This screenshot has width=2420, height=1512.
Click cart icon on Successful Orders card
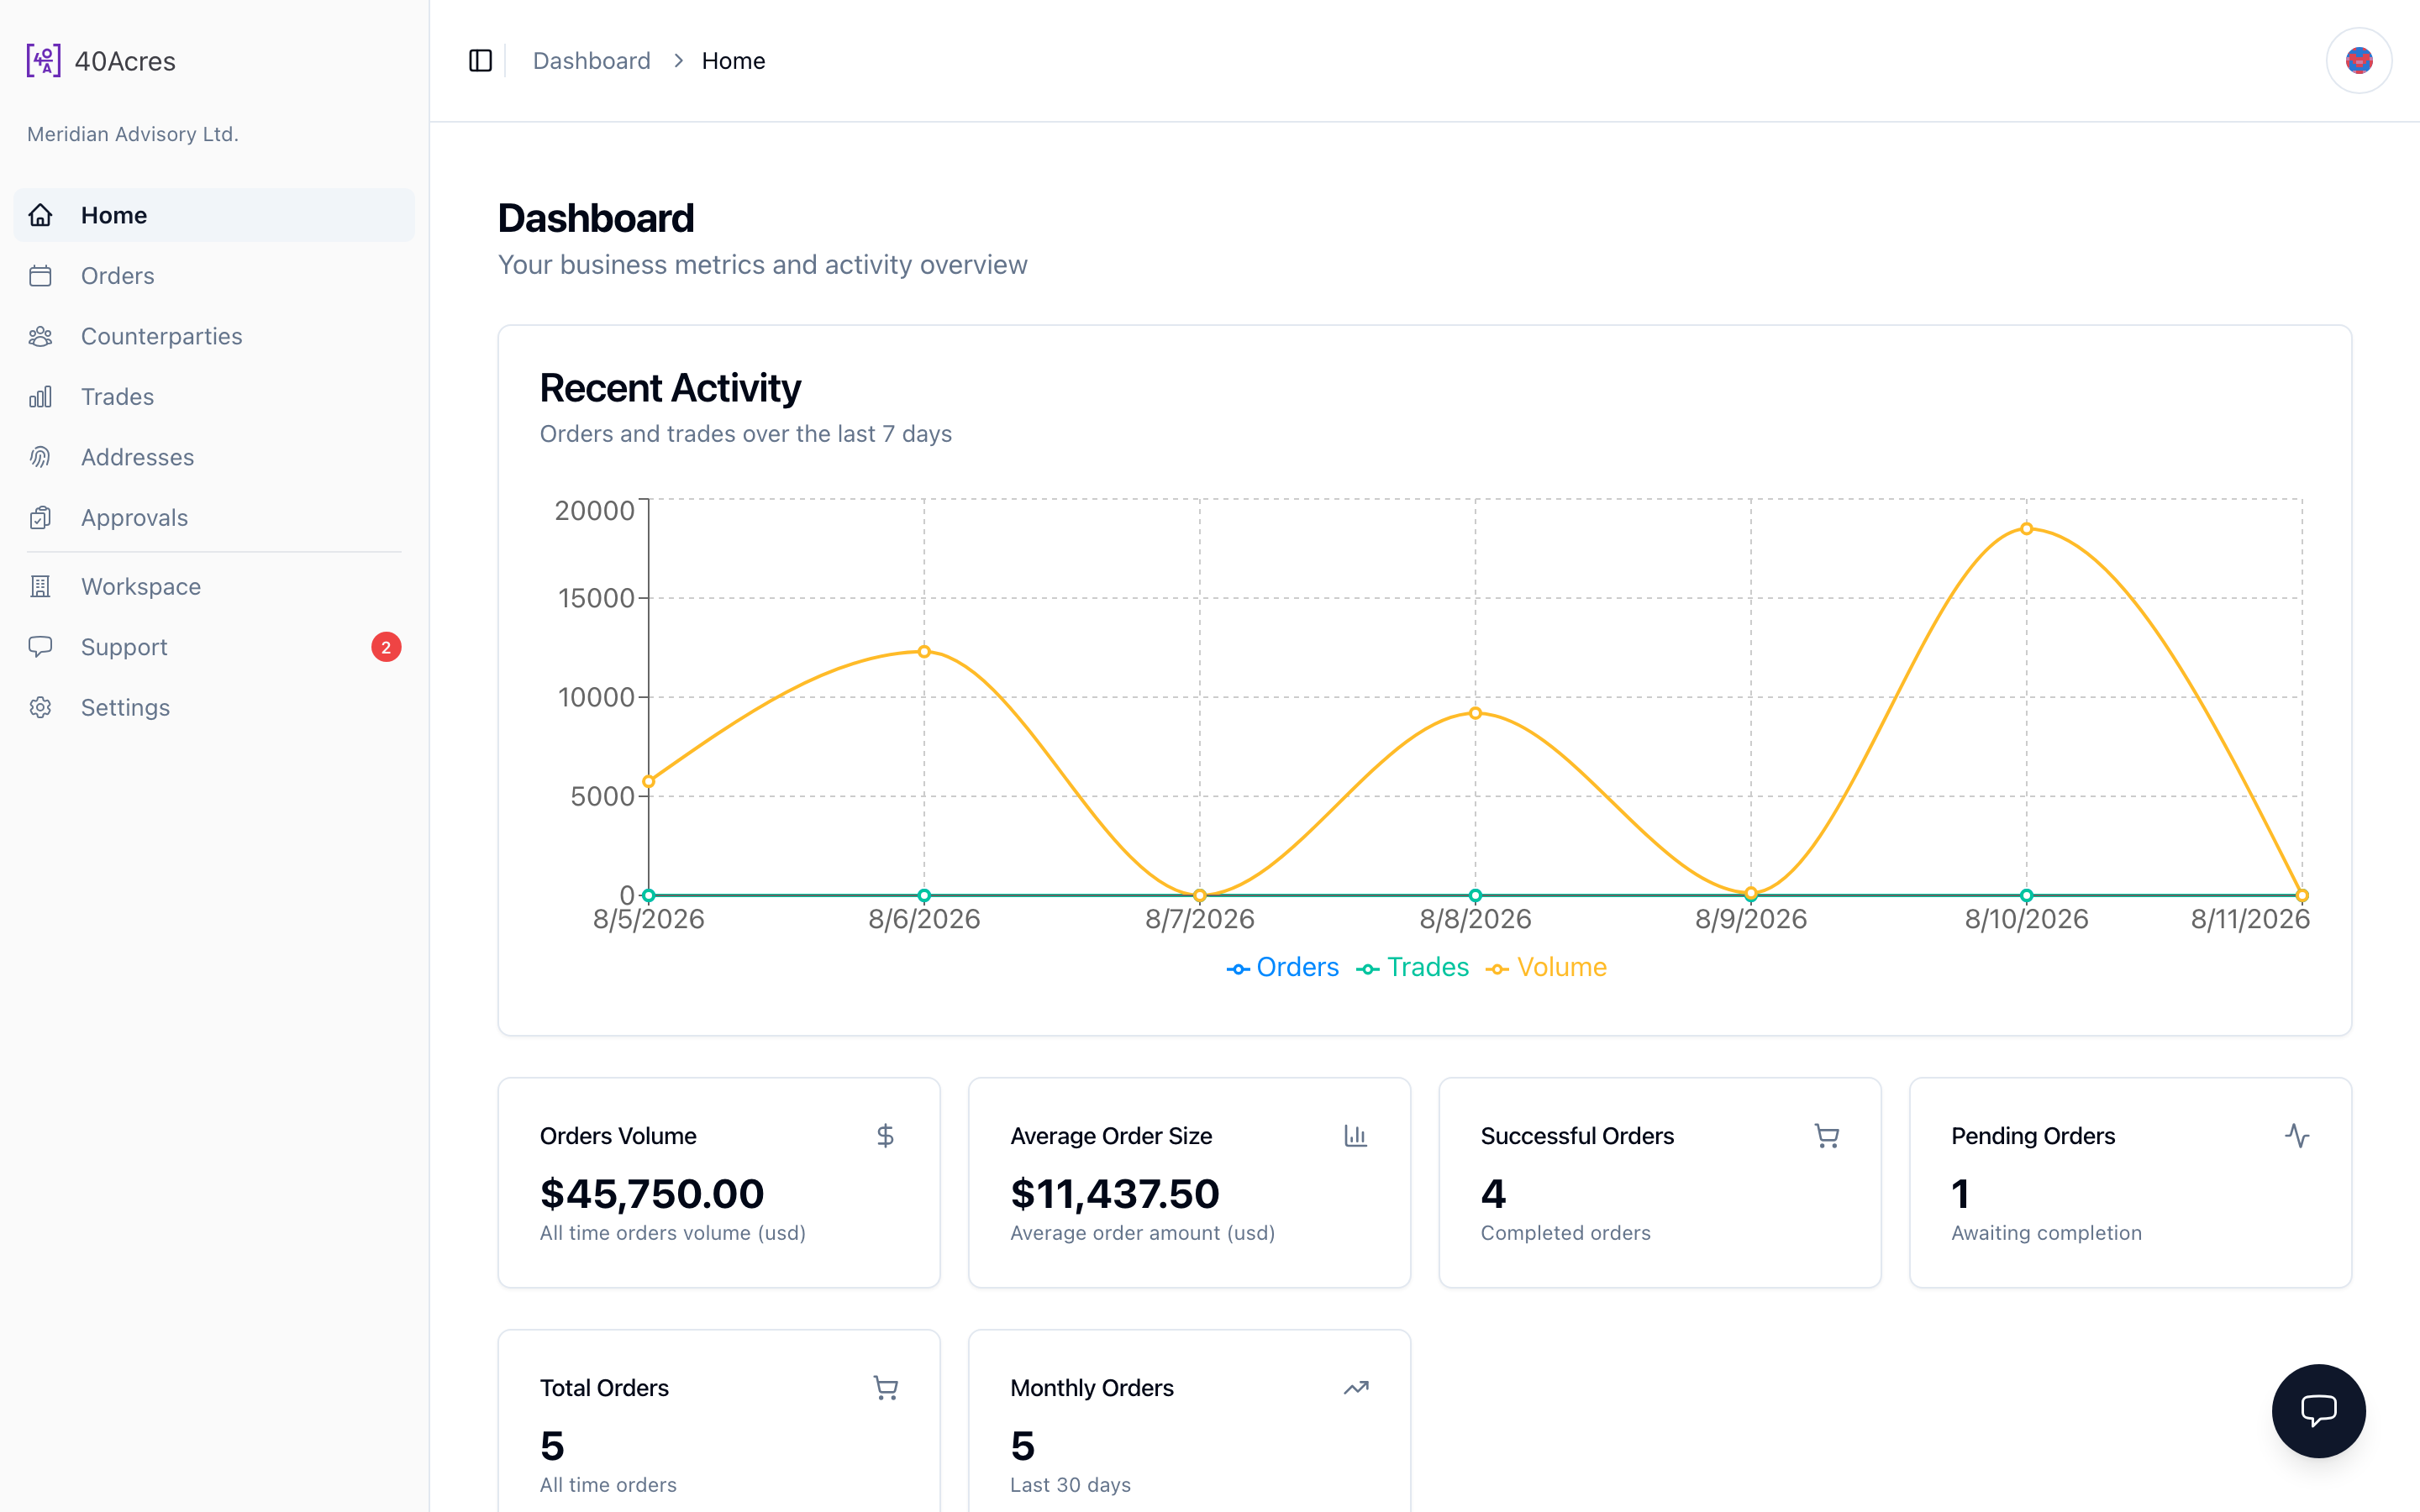(1826, 1136)
